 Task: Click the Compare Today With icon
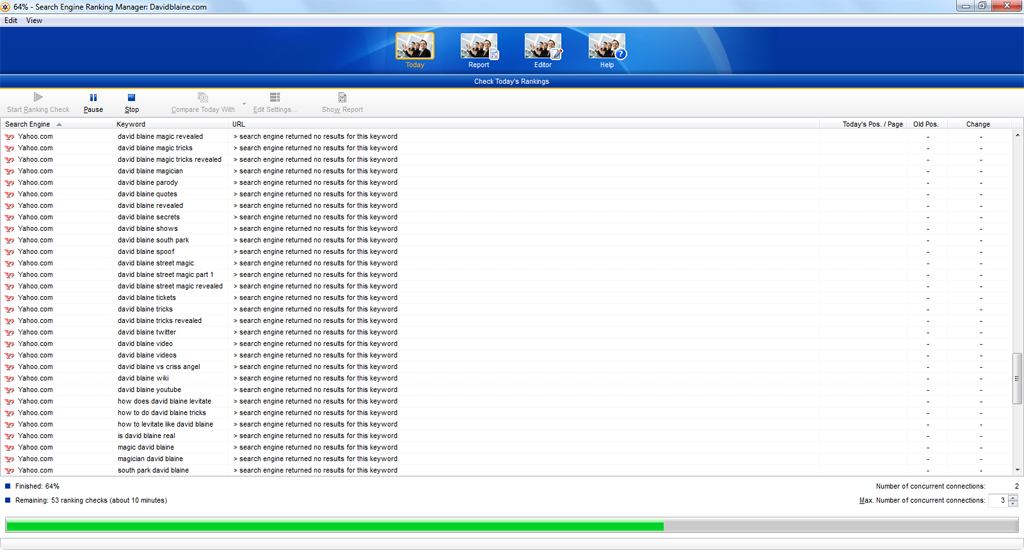click(x=202, y=97)
